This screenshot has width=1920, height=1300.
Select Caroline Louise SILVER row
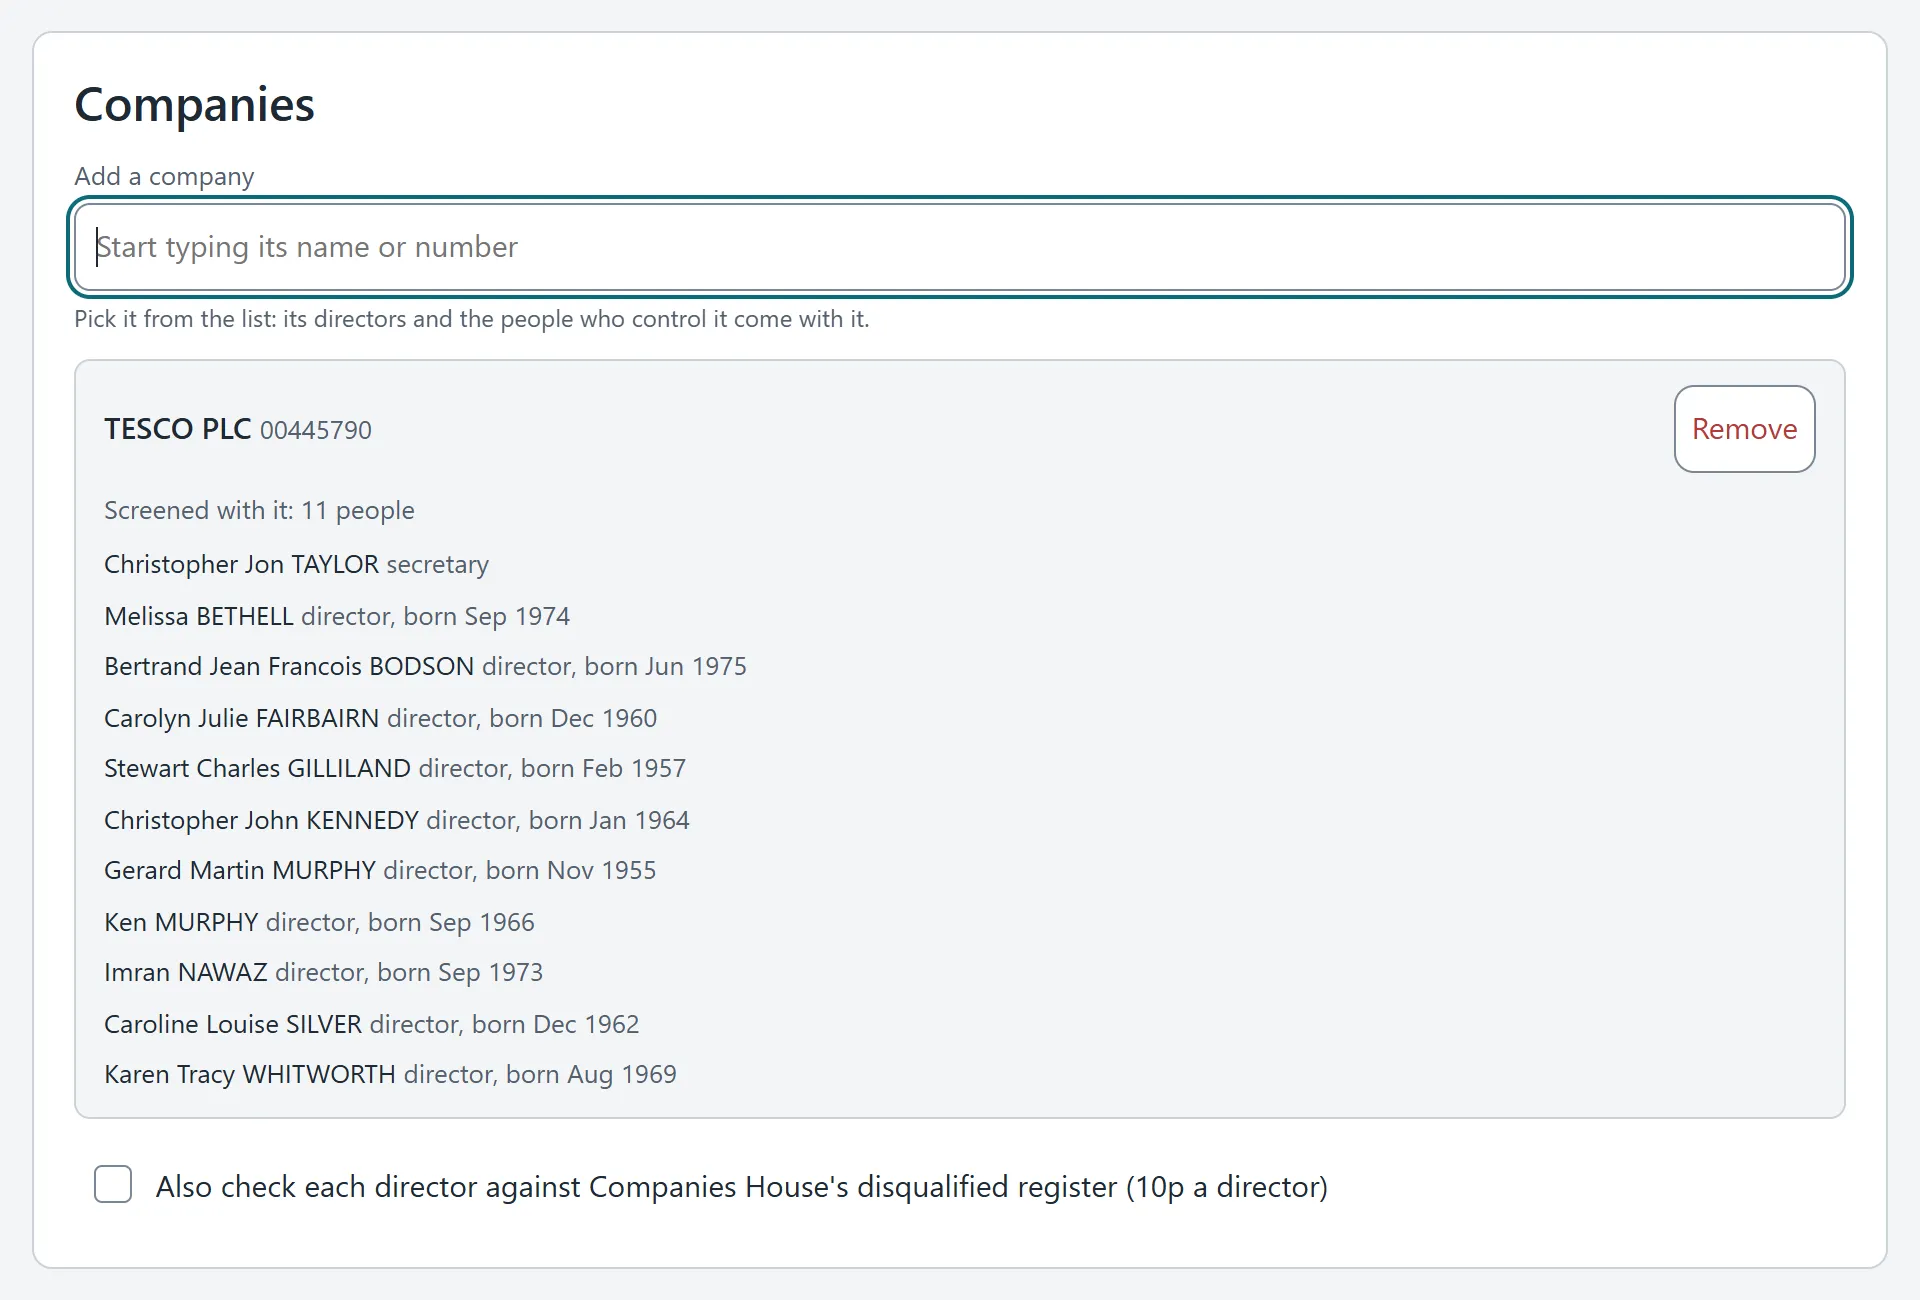pyautogui.click(x=371, y=1024)
